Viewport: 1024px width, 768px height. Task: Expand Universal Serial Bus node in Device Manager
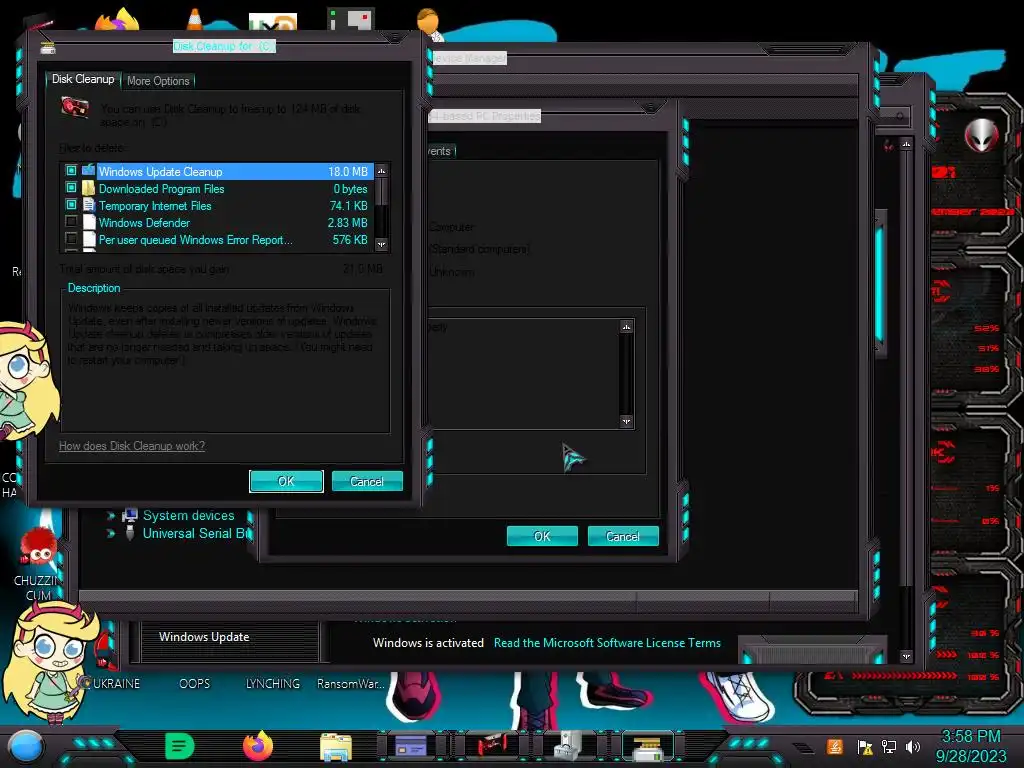point(111,534)
